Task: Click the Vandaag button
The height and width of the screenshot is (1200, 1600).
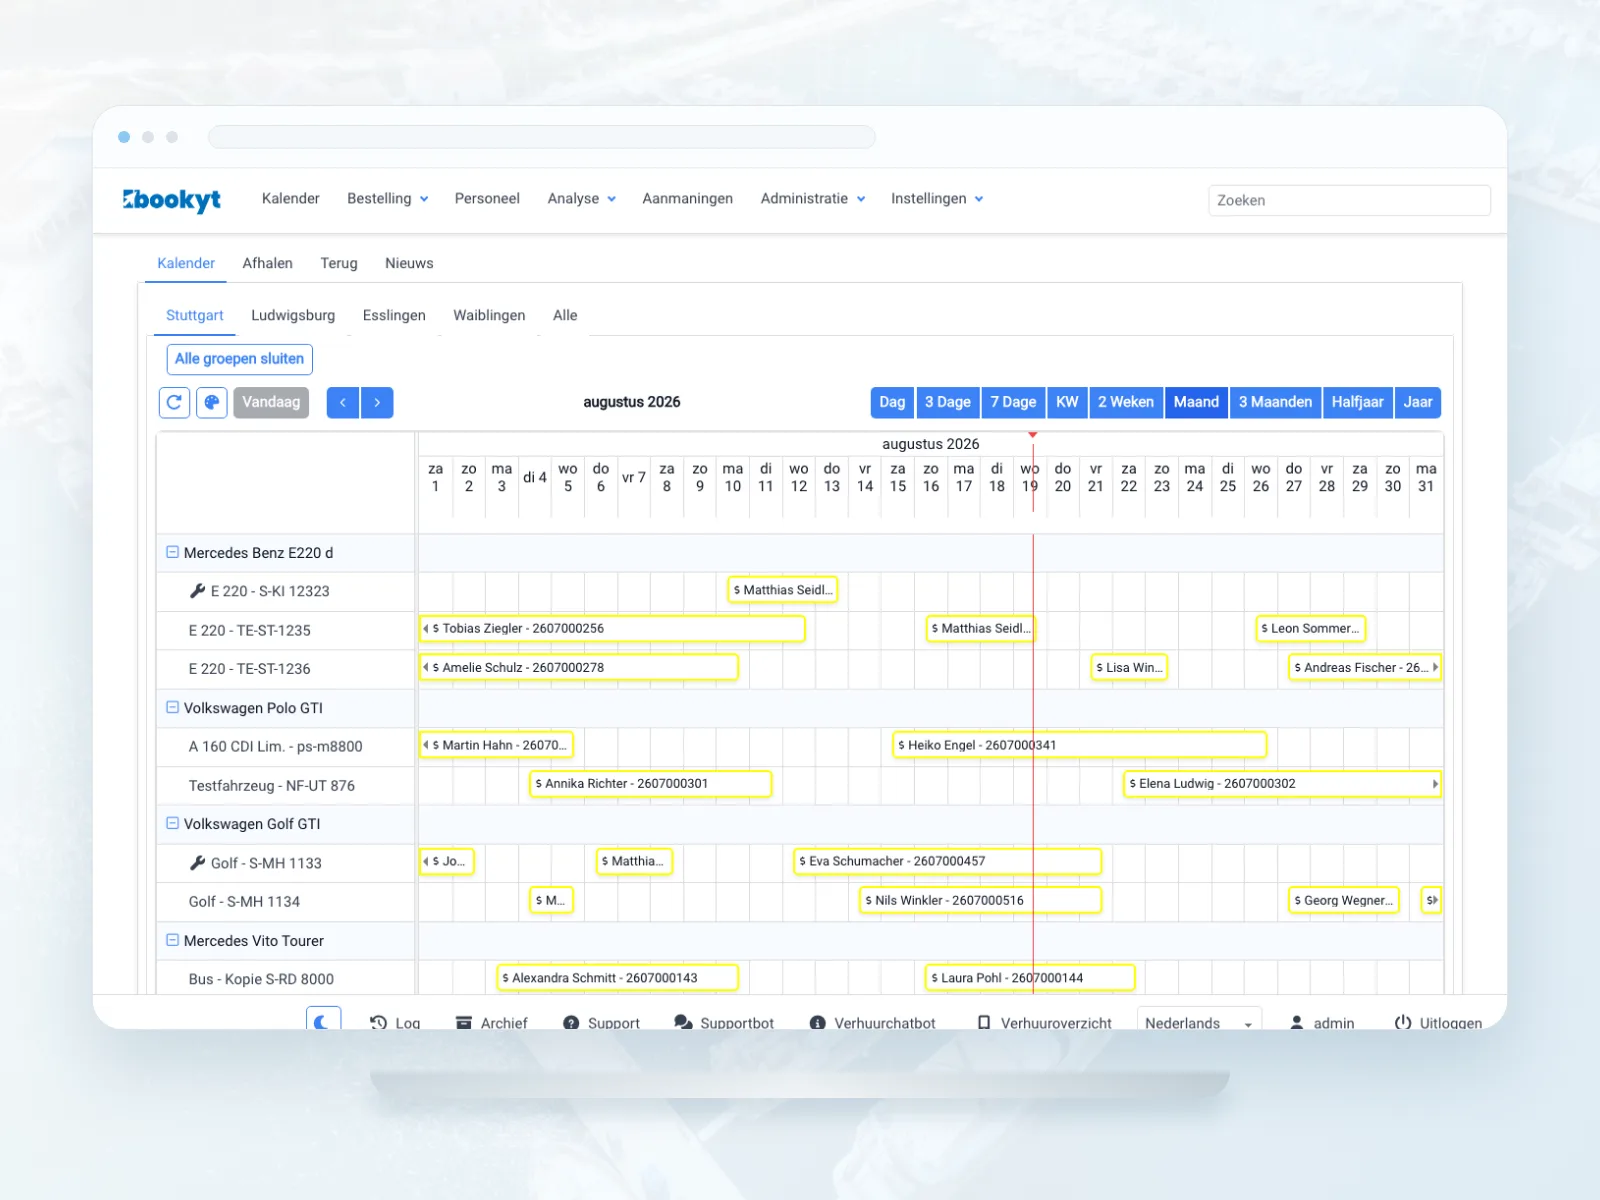Action: tap(271, 402)
